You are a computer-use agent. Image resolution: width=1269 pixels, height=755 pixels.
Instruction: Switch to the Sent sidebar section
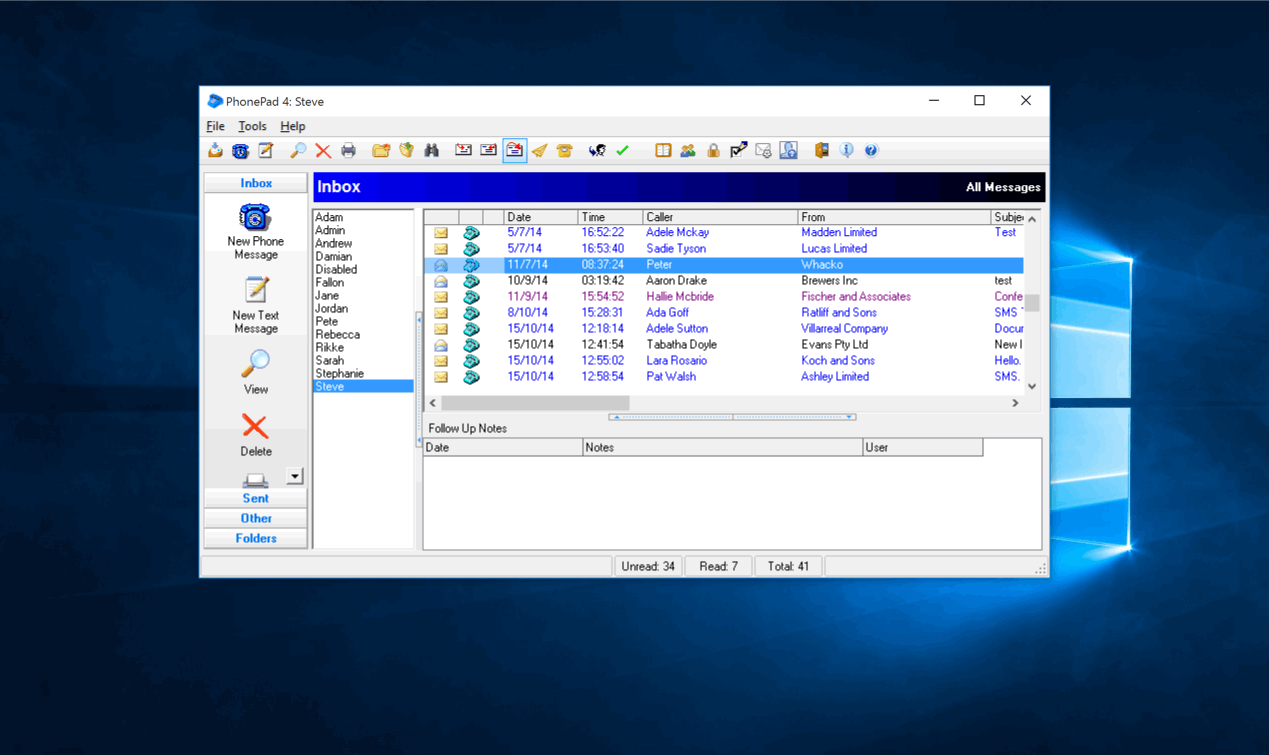pos(256,498)
